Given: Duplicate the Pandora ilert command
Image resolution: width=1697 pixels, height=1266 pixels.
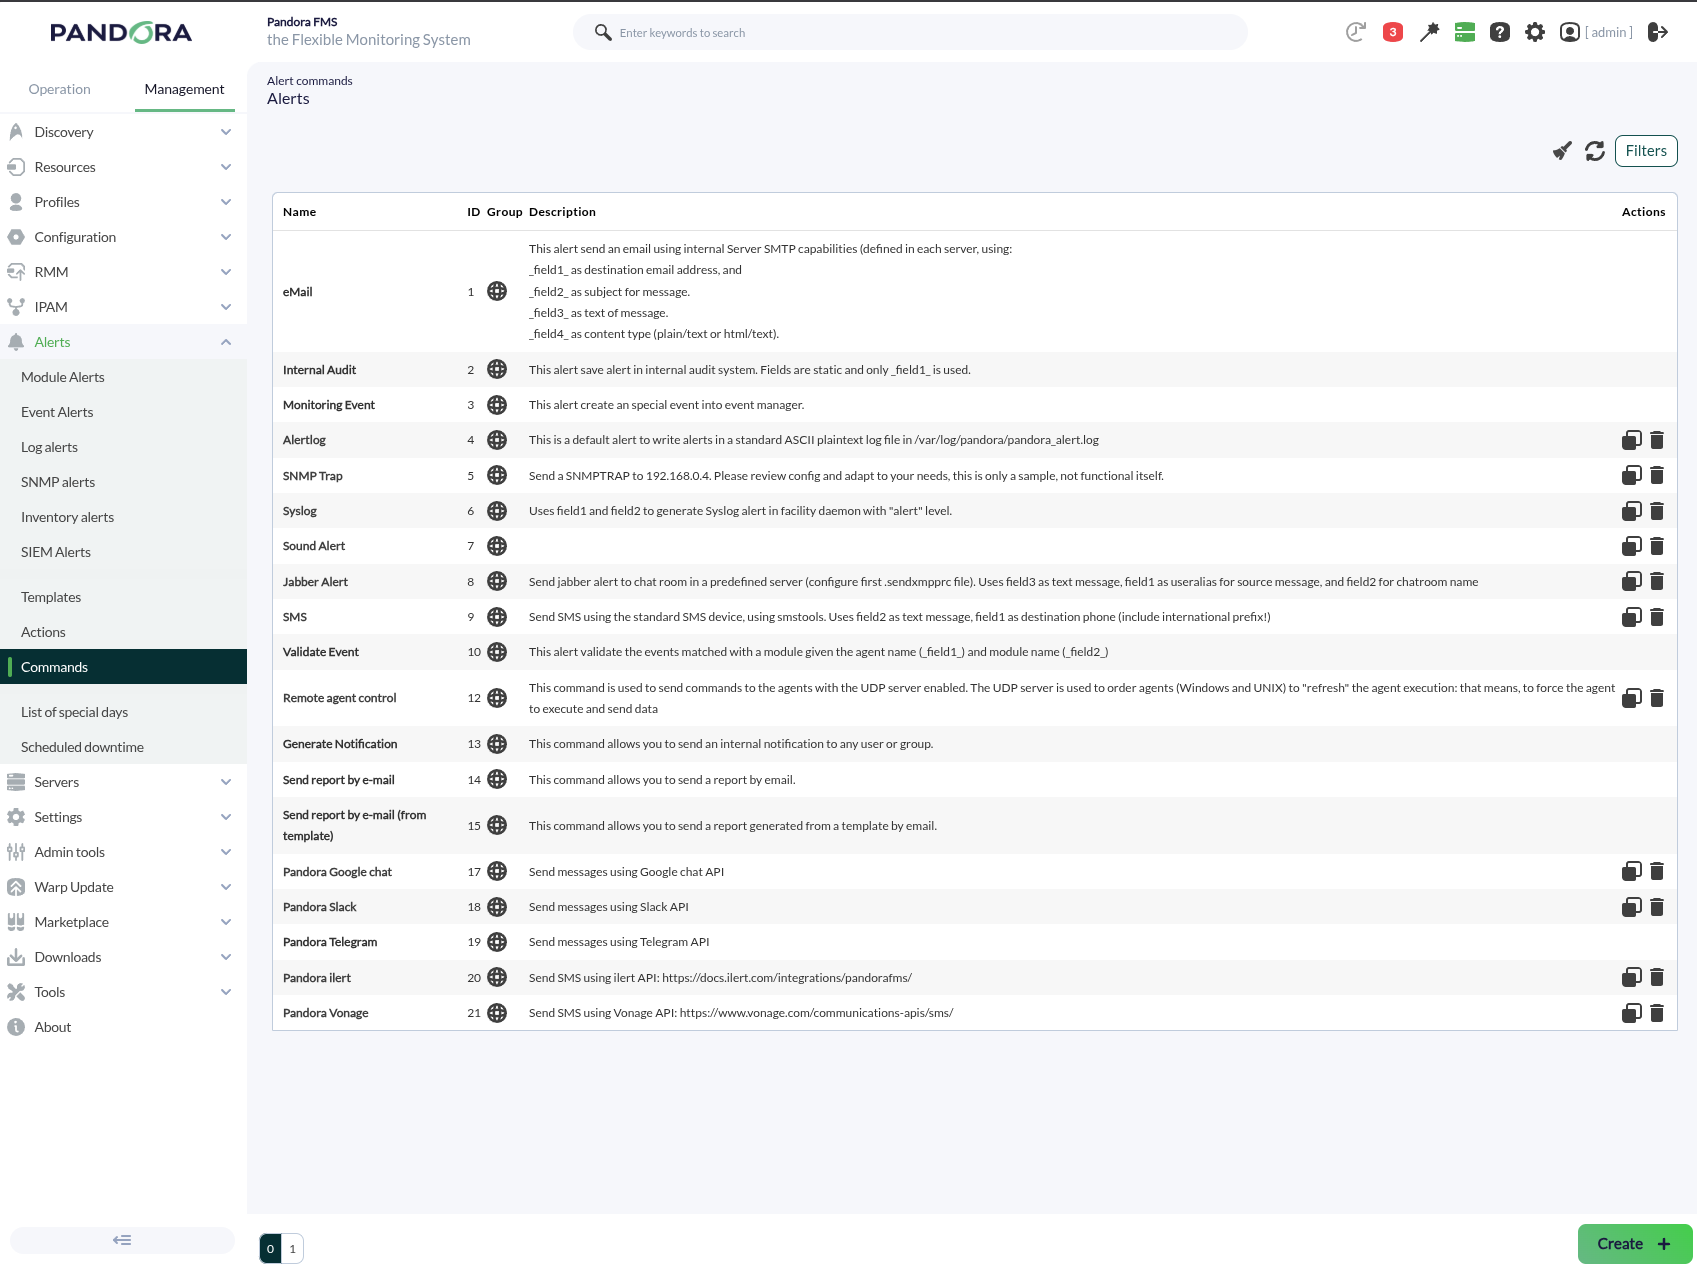Looking at the screenshot, I should (x=1632, y=977).
